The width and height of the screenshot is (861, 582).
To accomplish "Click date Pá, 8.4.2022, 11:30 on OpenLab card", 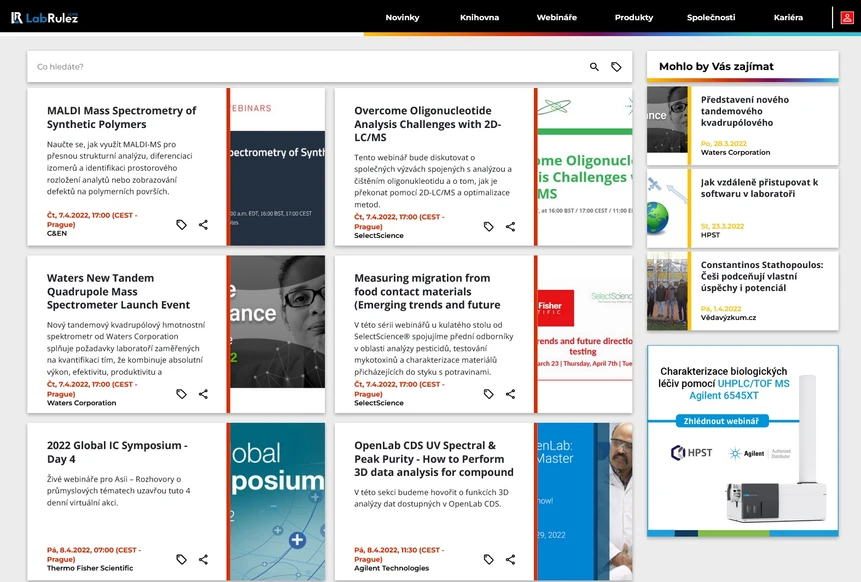I will pos(399,554).
